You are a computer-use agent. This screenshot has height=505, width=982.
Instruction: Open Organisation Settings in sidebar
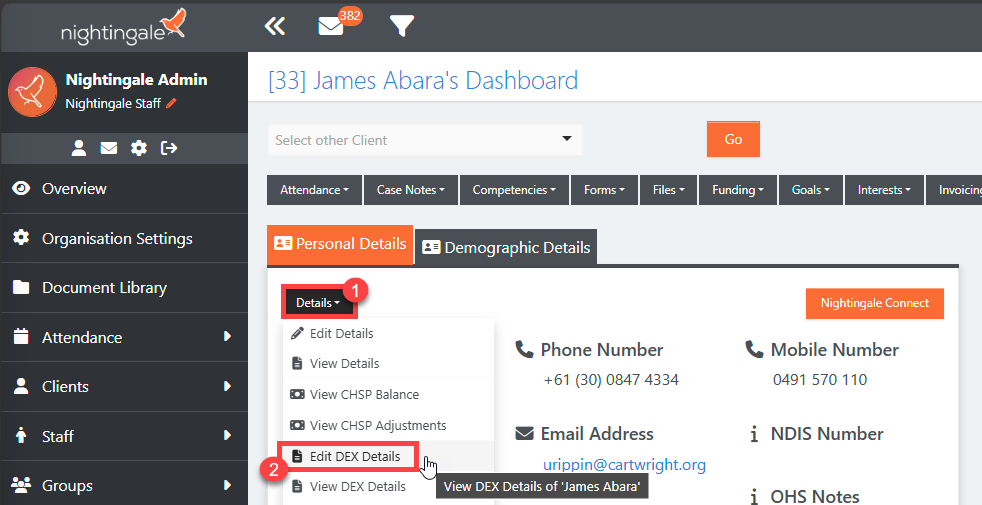[x=124, y=238]
